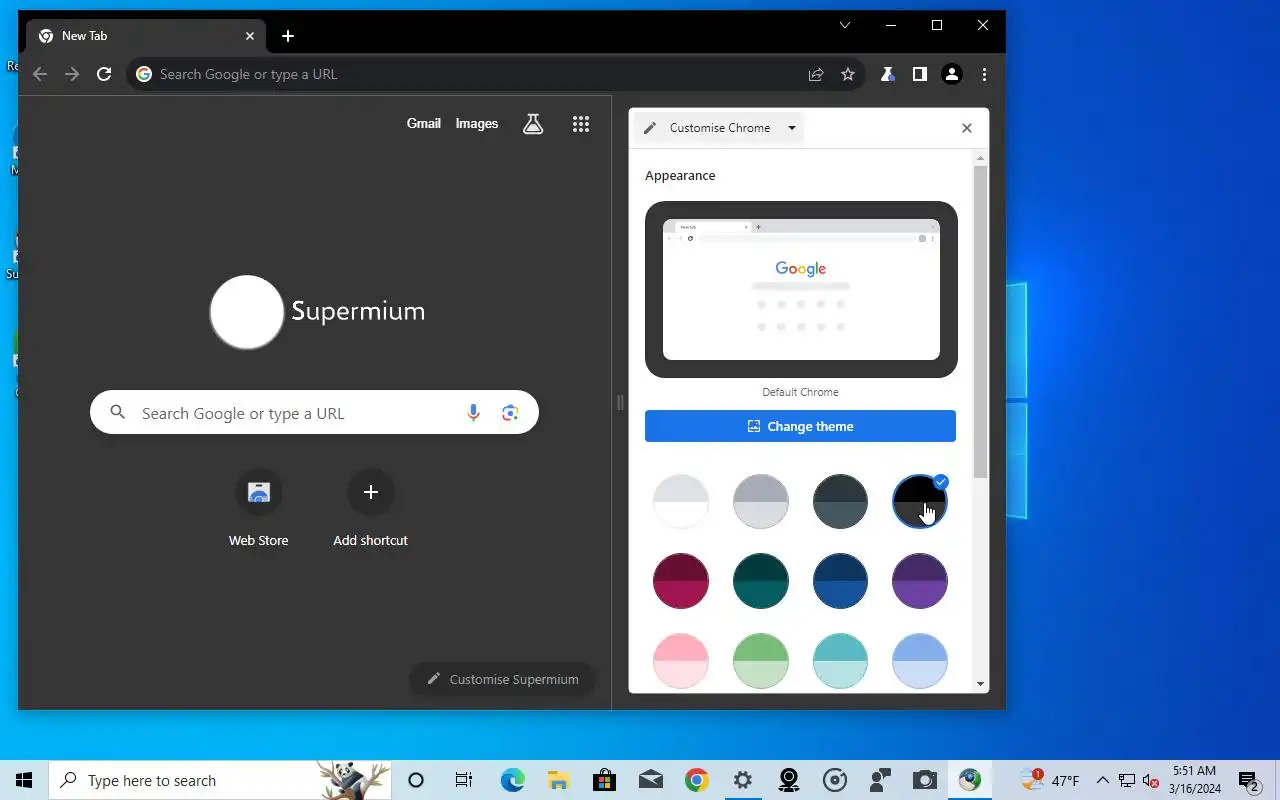The image size is (1280, 800).
Task: Open the Settings gear on the taskbar
Action: point(742,780)
